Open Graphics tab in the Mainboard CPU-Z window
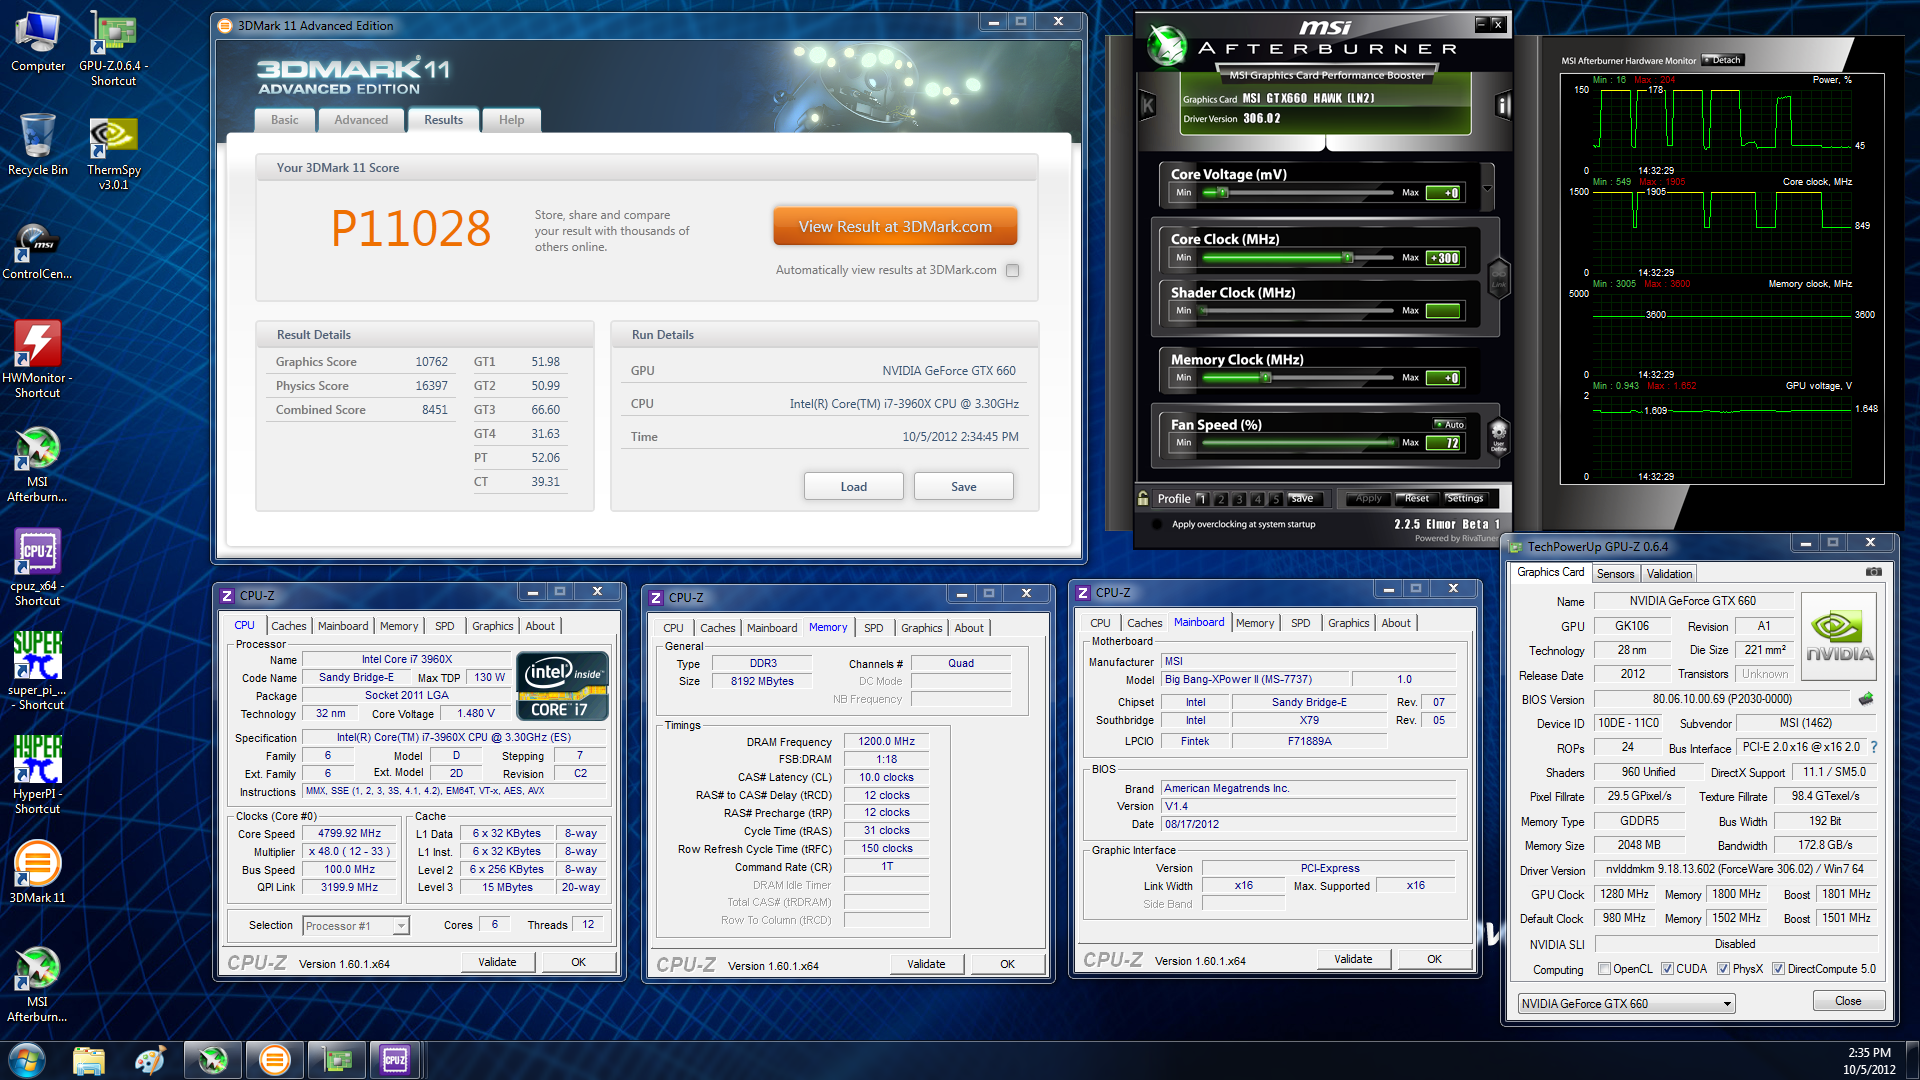This screenshot has height=1080, width=1920. [1348, 623]
